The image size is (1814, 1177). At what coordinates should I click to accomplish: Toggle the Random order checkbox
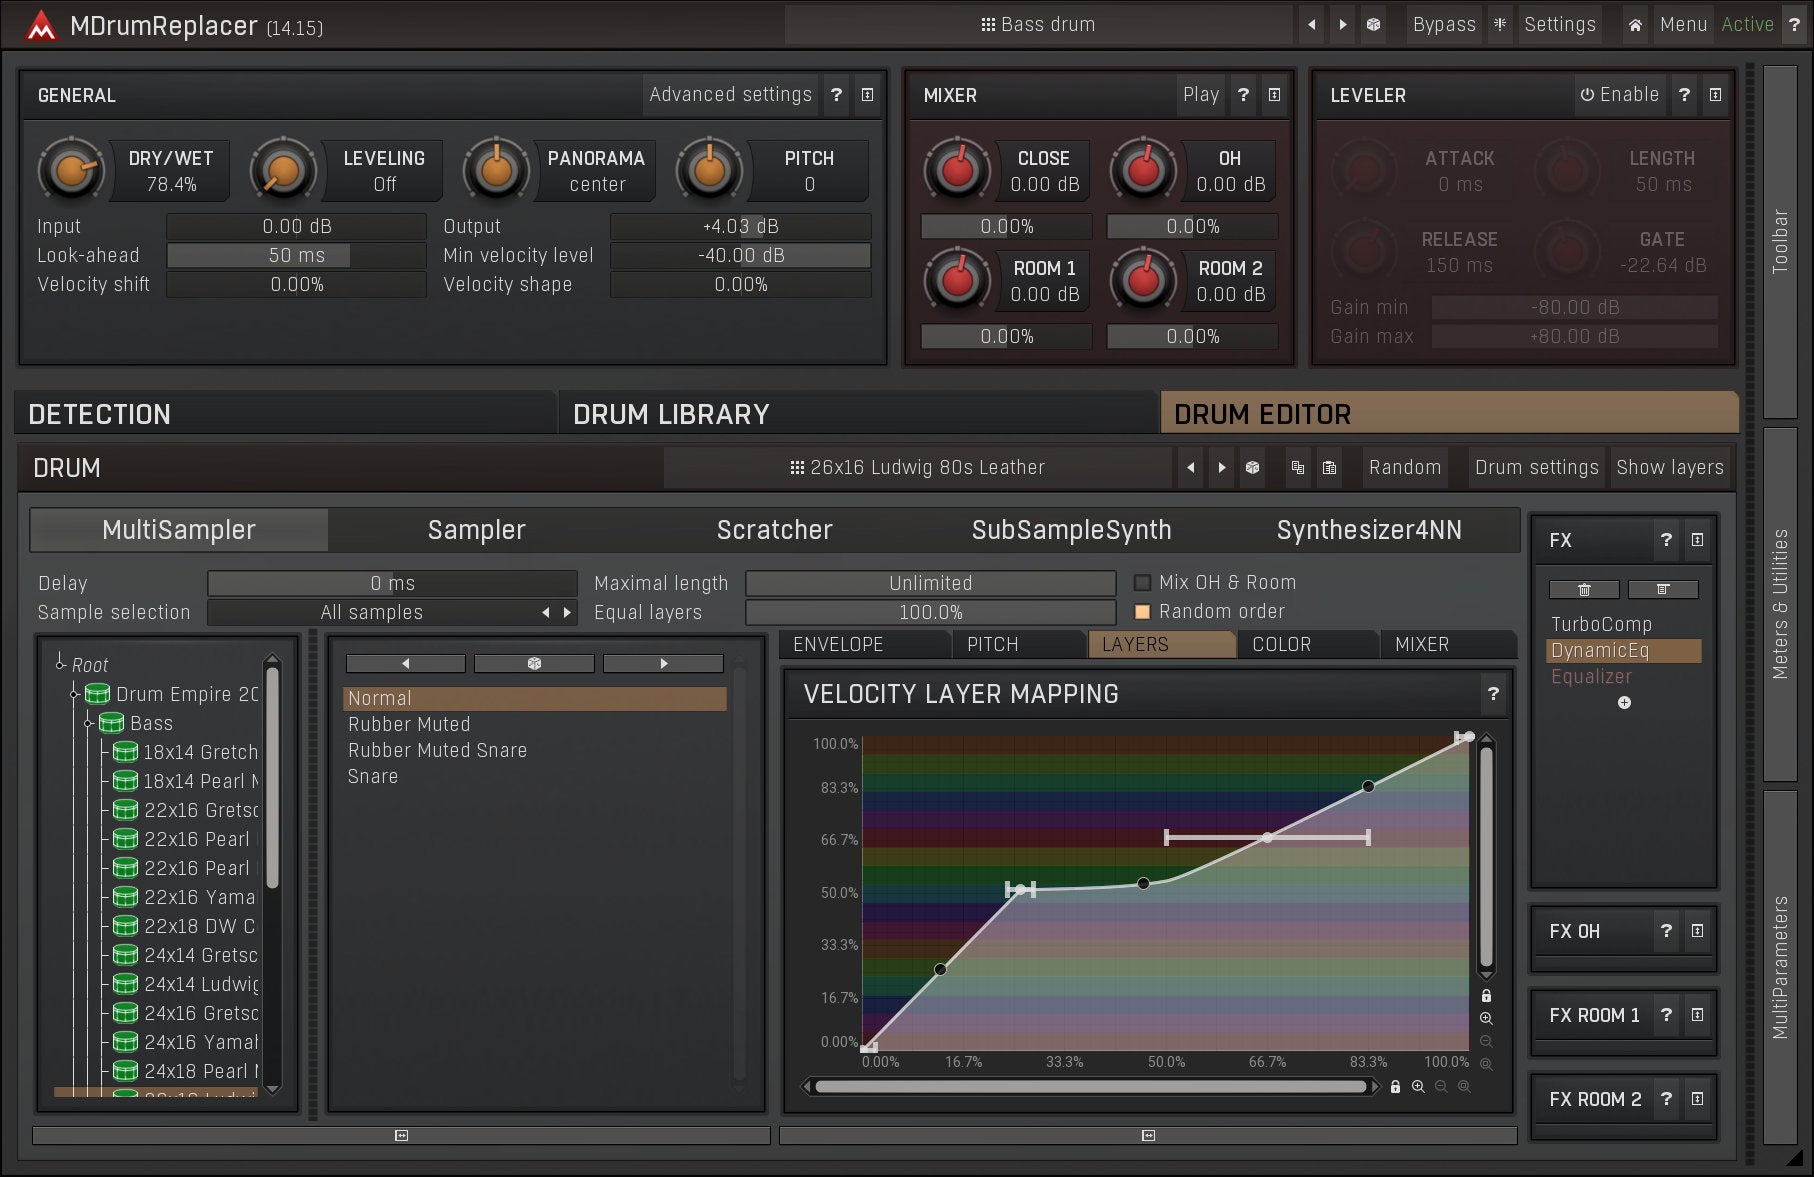click(x=1142, y=612)
